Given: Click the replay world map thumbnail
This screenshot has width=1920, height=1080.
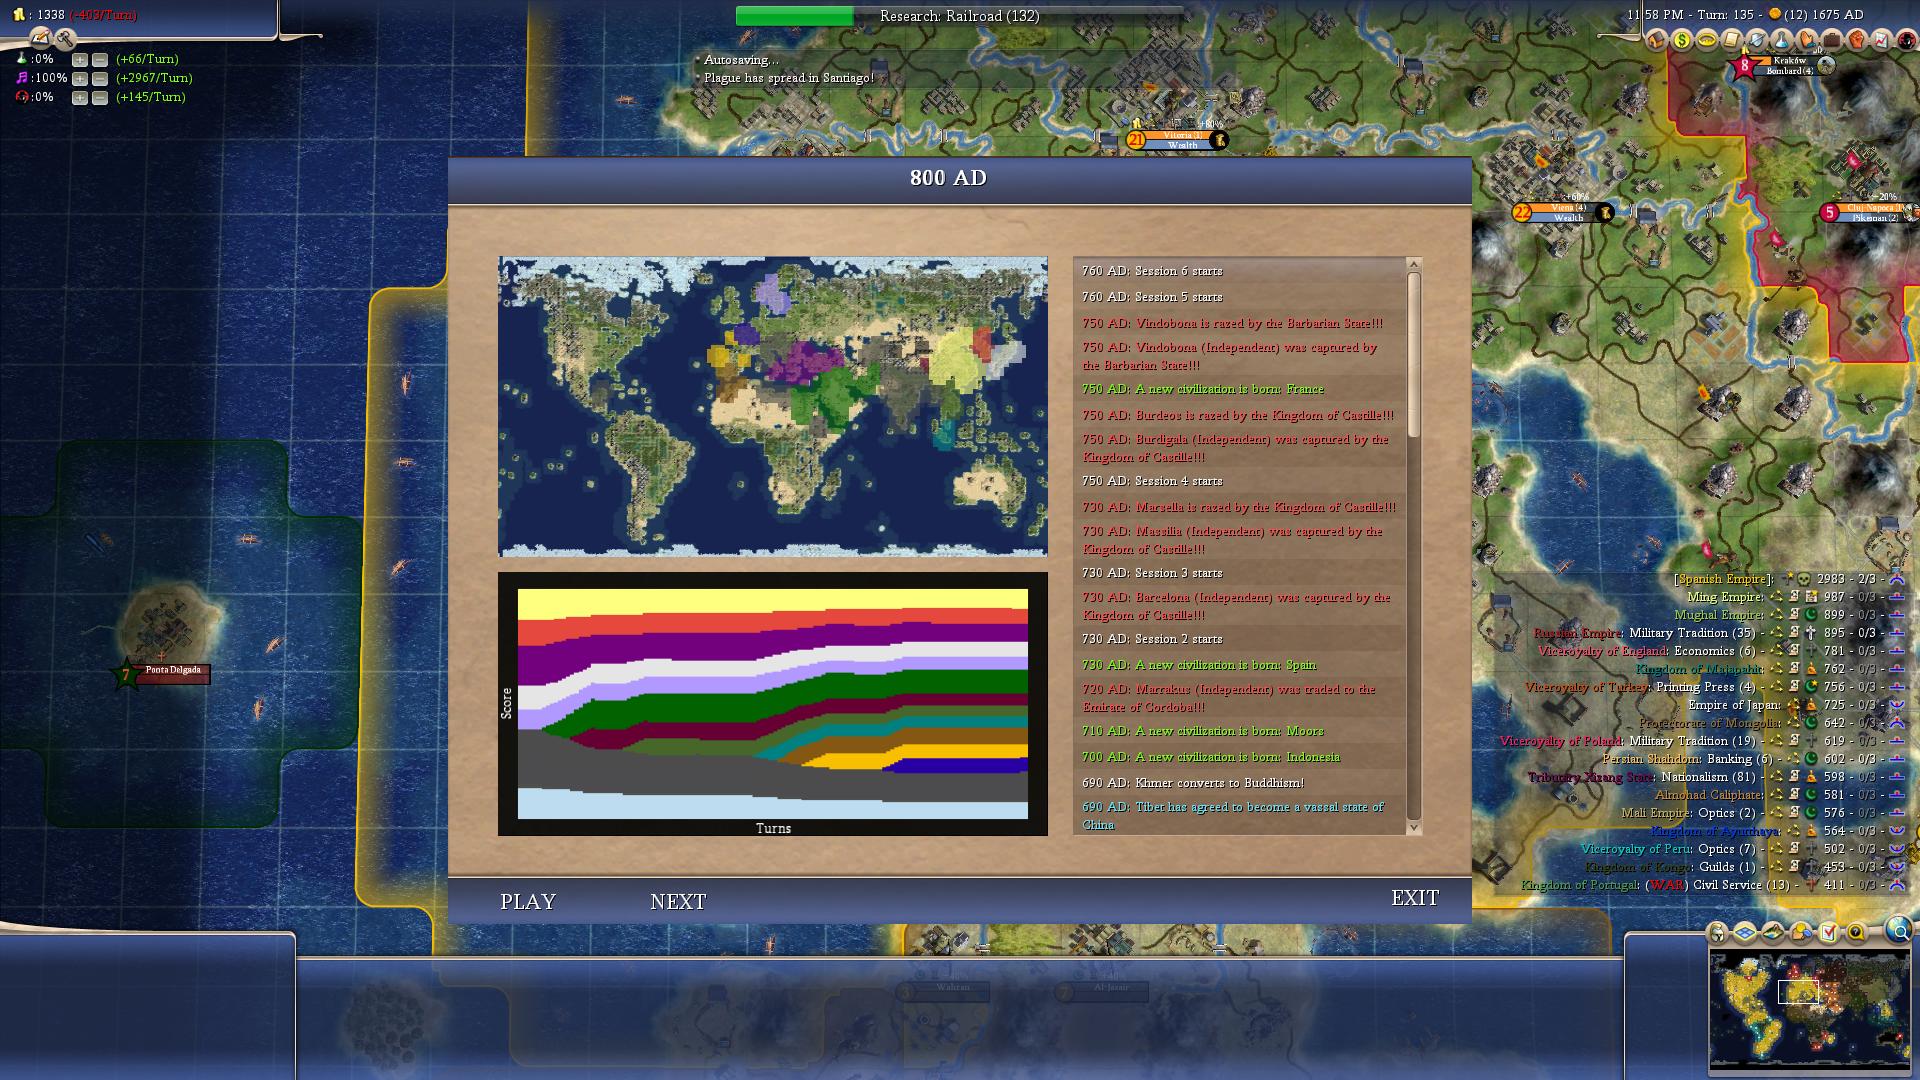Looking at the screenshot, I should point(773,406).
